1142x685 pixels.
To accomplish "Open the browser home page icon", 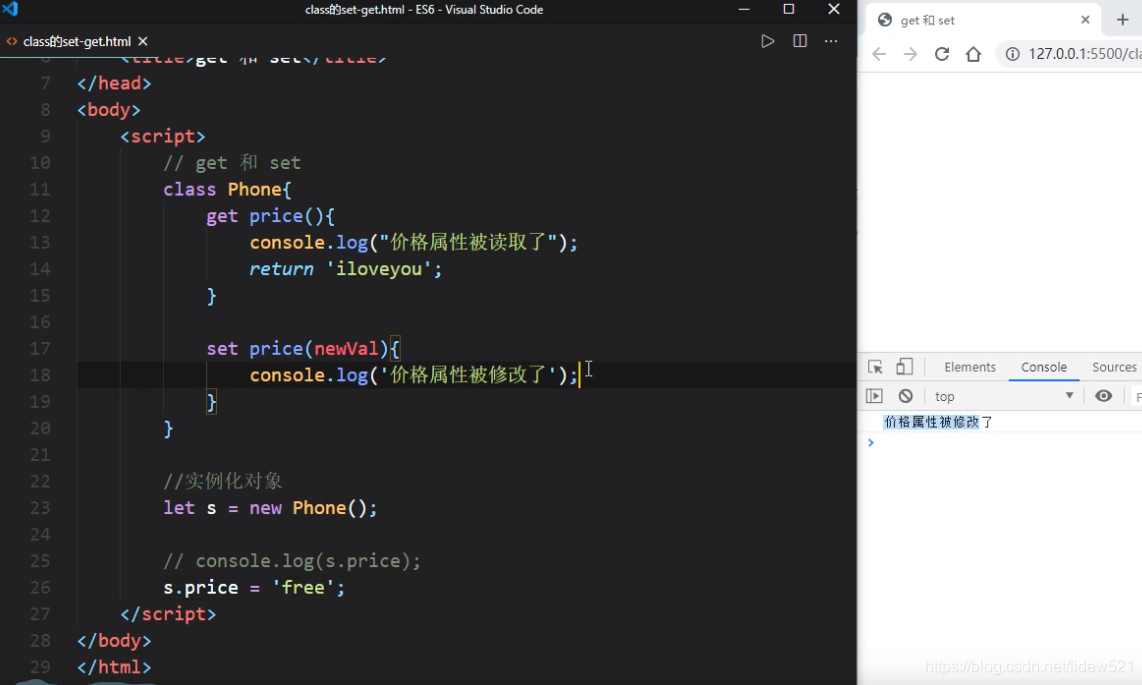I will click(x=973, y=54).
